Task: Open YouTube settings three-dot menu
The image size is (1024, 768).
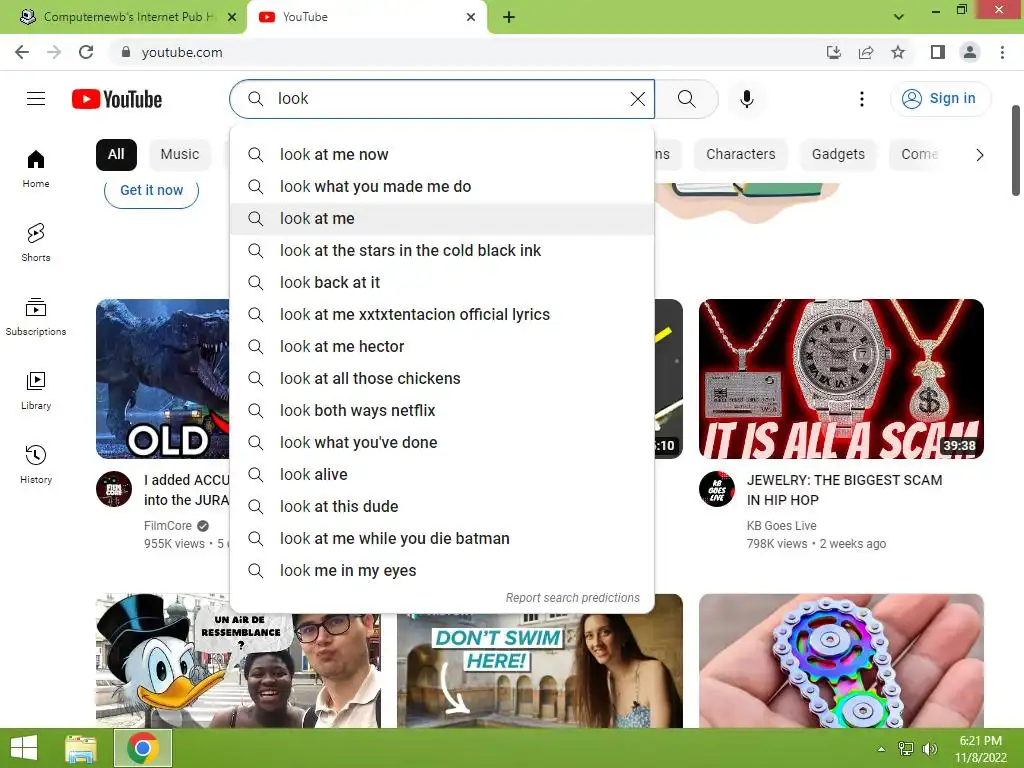Action: tap(861, 99)
